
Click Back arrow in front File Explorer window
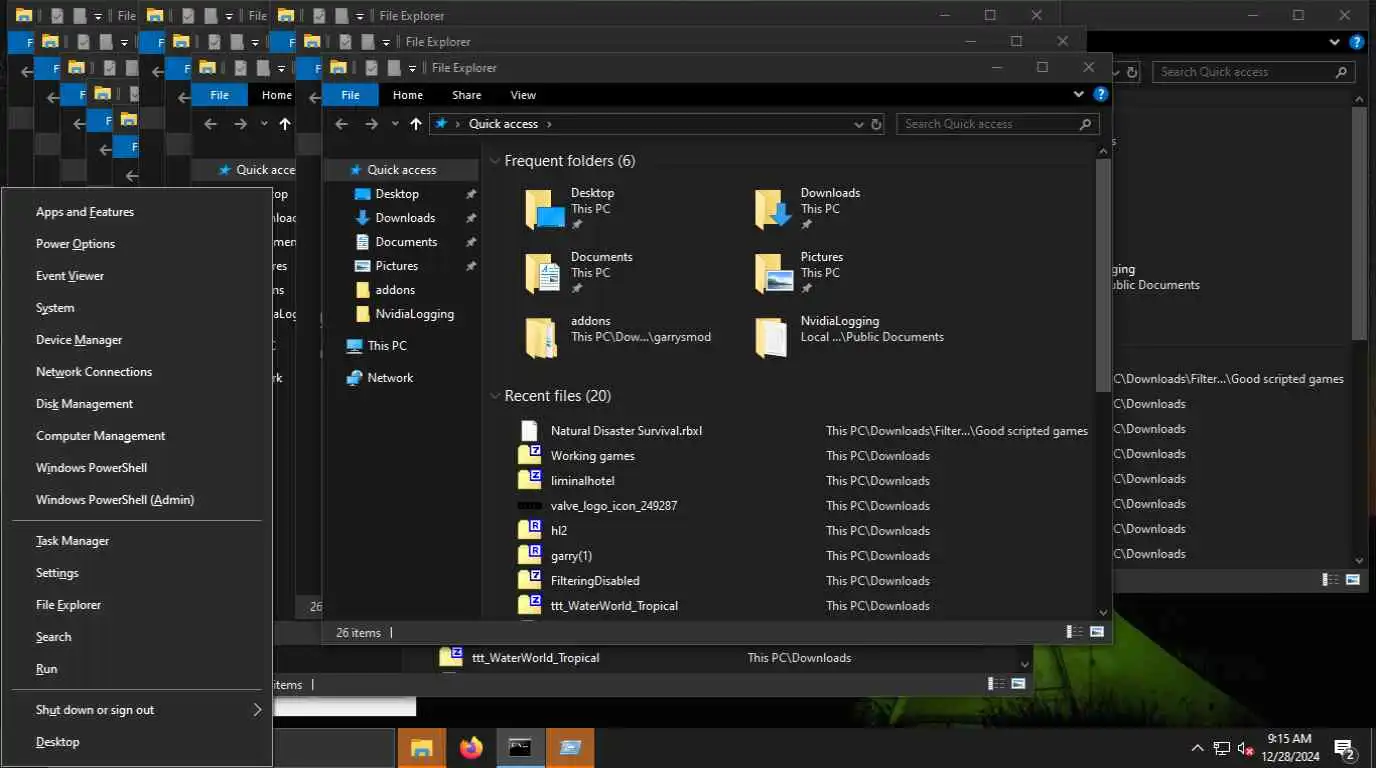point(341,124)
